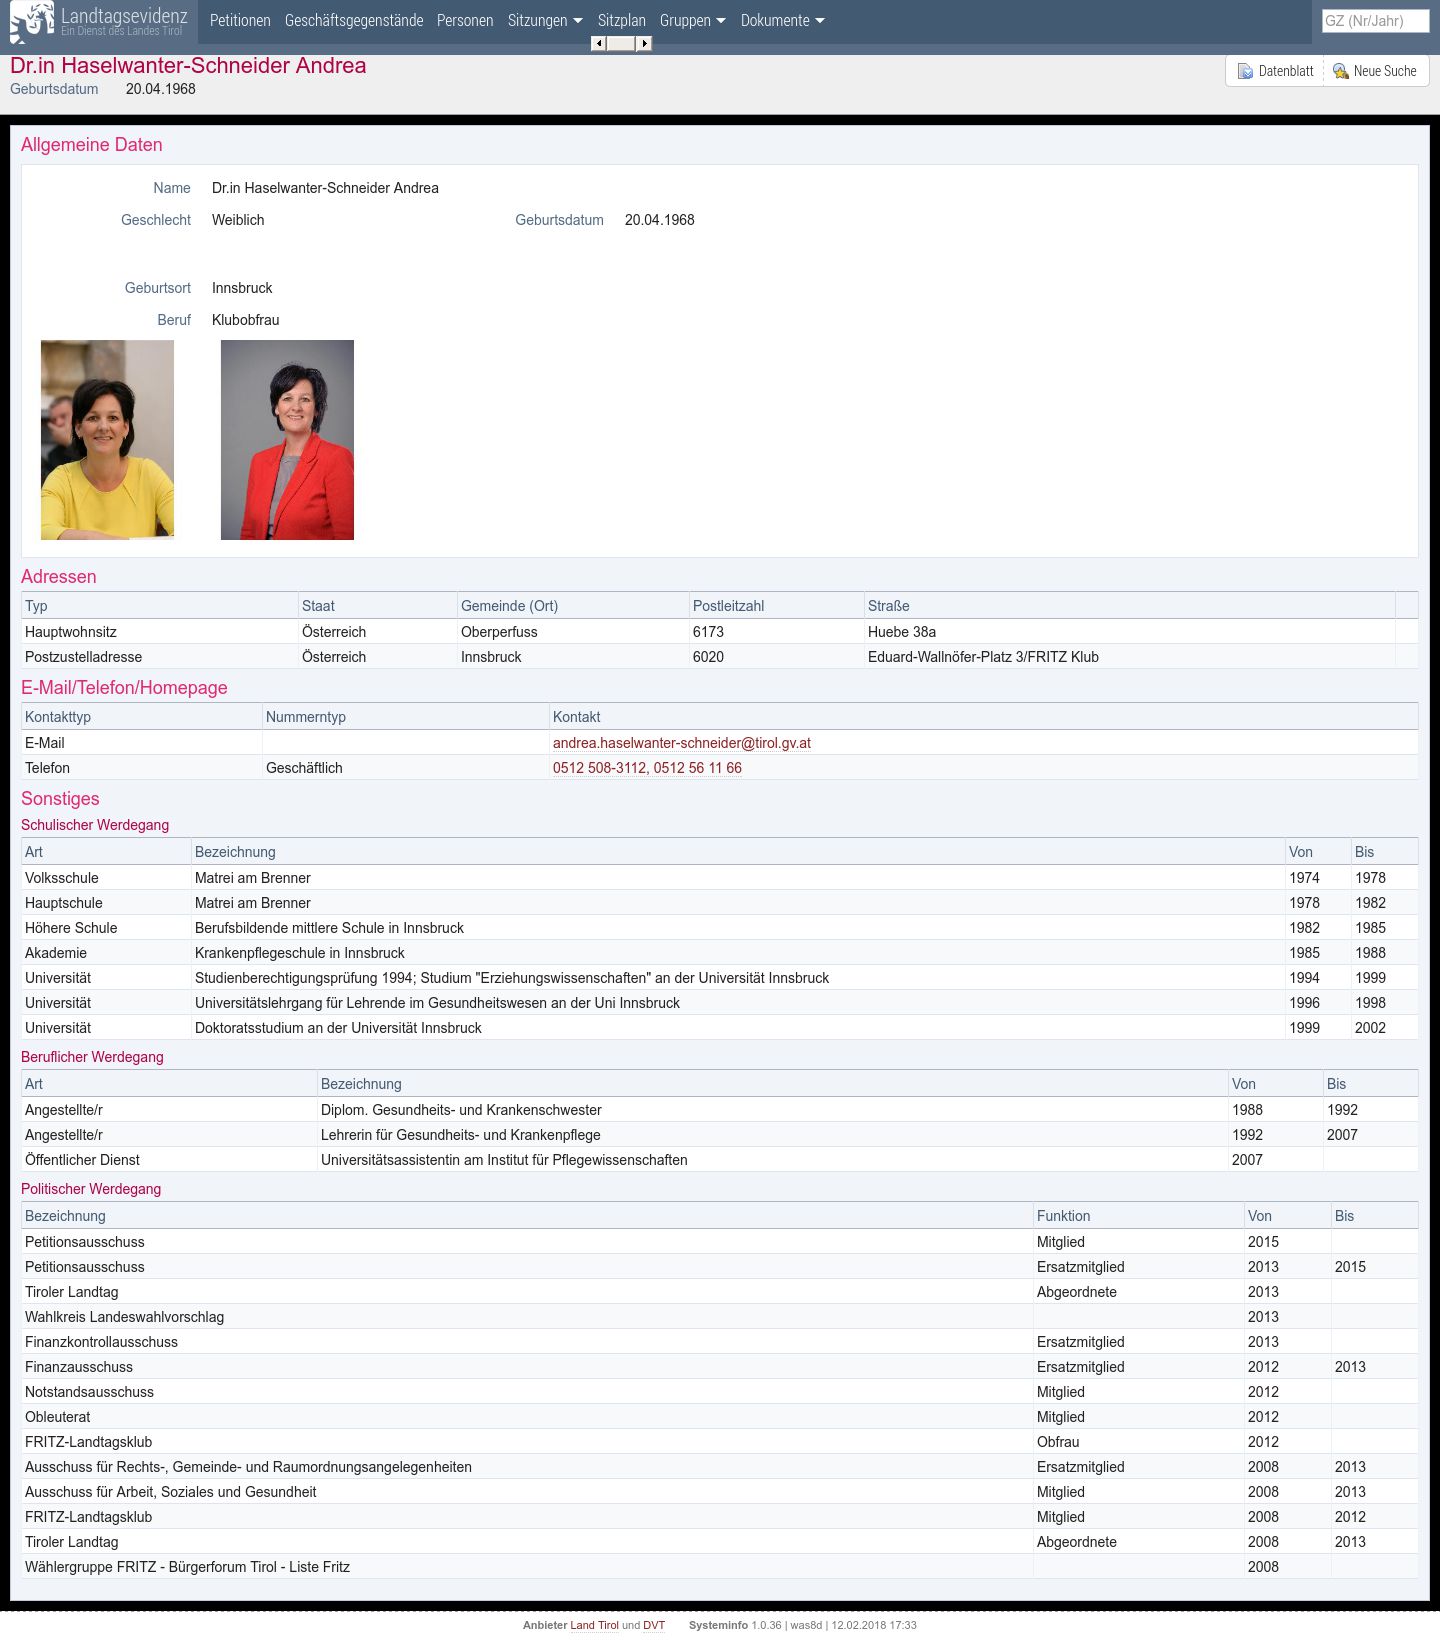Click the Postleitzahl column header

tap(777, 606)
